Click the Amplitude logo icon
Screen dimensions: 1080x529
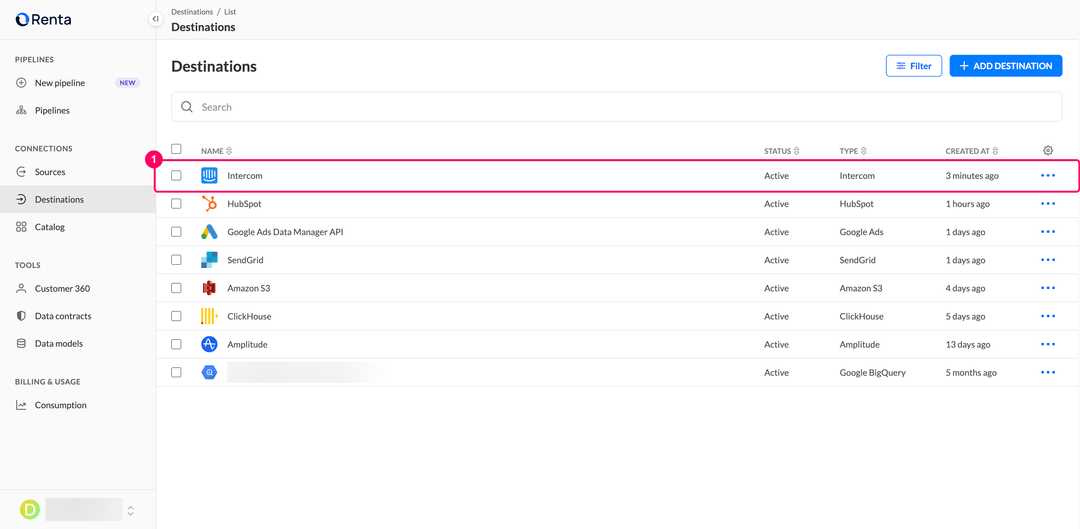pos(209,344)
